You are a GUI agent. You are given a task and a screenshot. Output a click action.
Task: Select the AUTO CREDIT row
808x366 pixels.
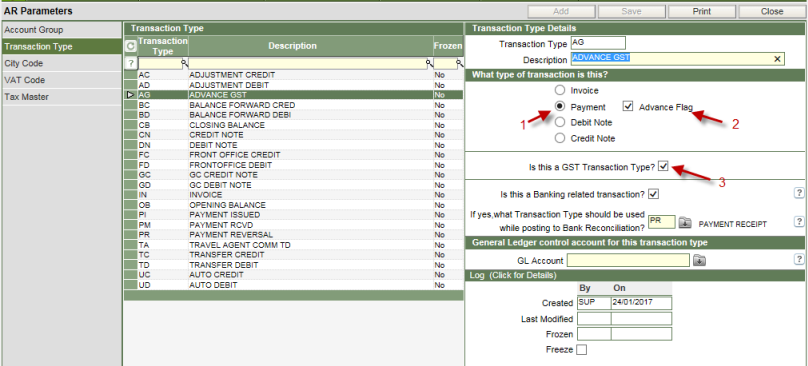[x=294, y=275]
